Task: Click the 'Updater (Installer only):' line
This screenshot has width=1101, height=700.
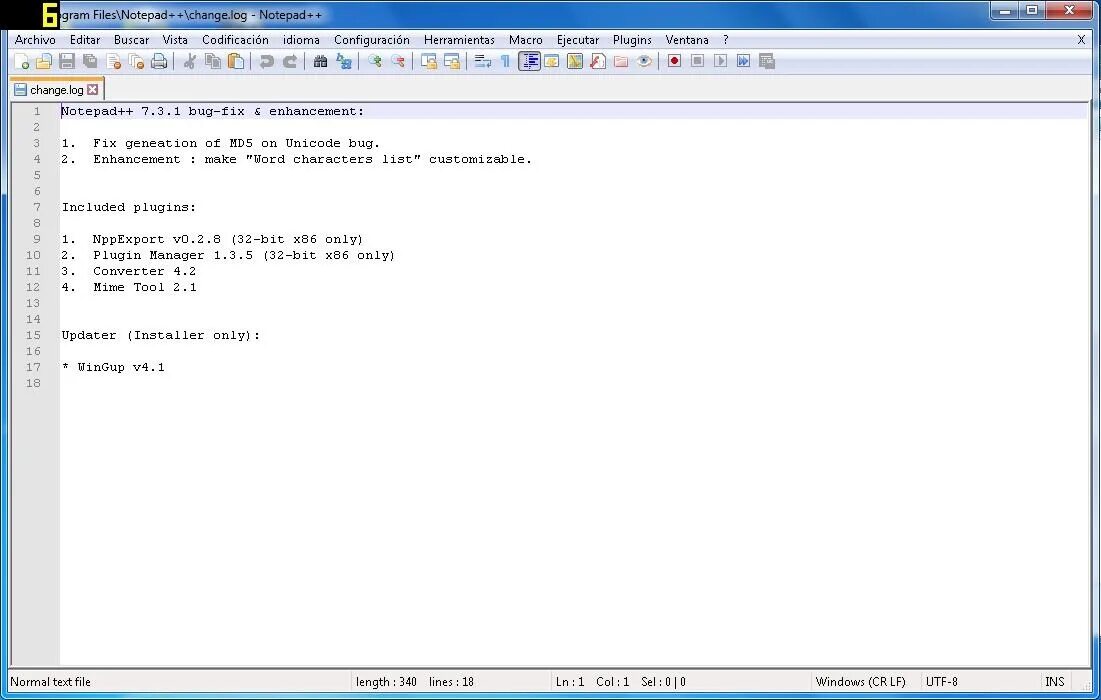Action: point(161,336)
